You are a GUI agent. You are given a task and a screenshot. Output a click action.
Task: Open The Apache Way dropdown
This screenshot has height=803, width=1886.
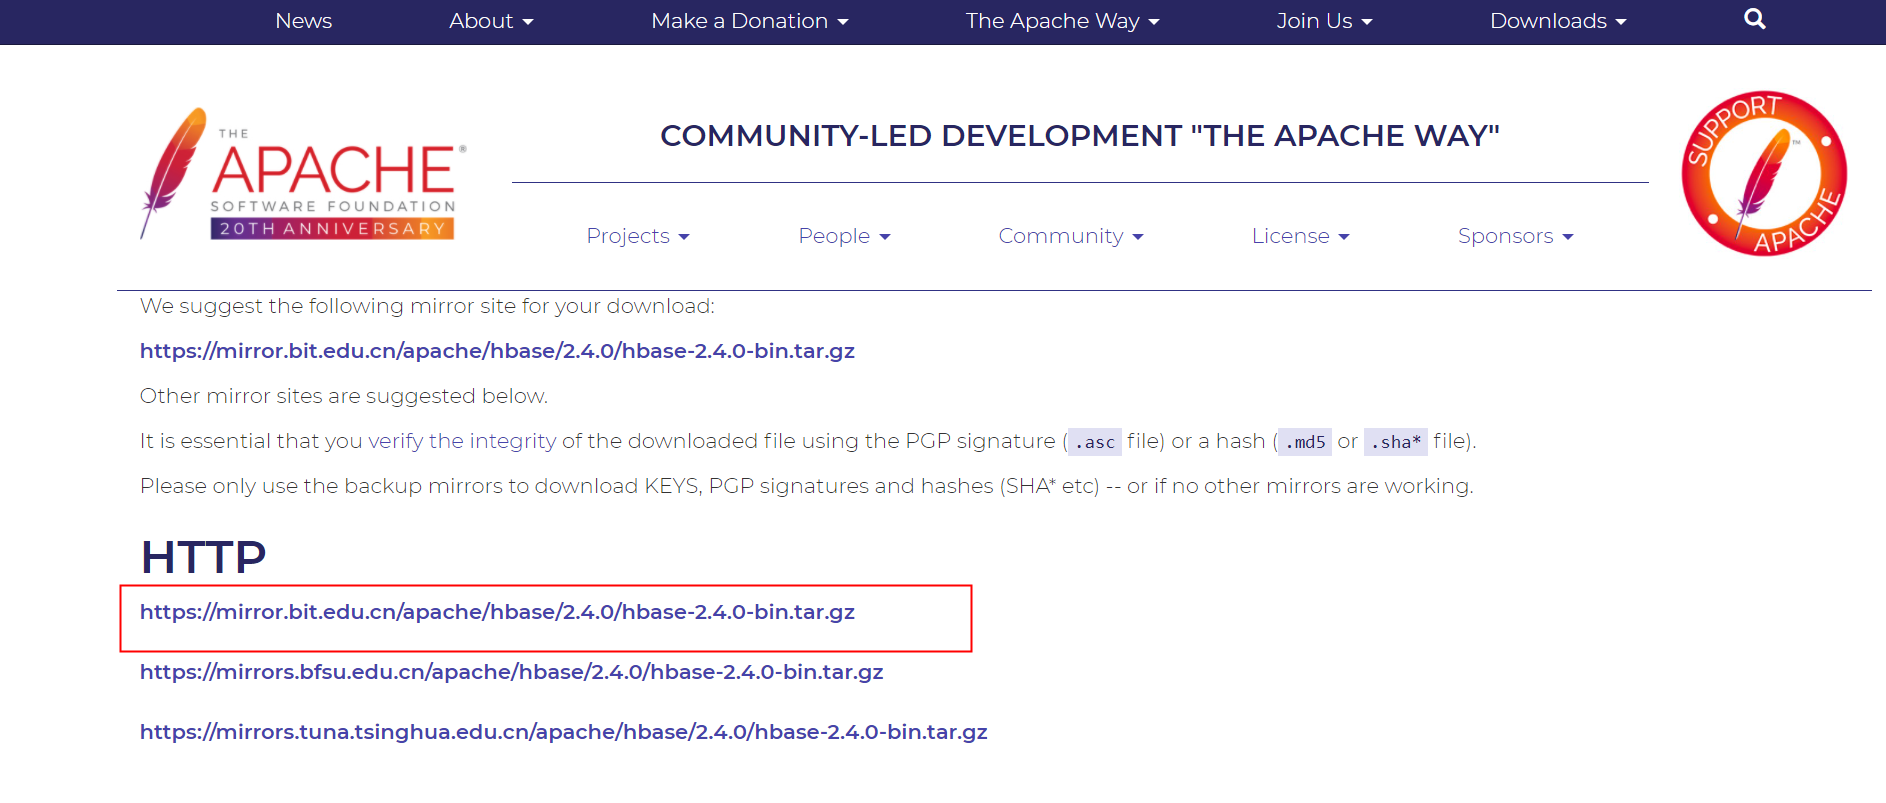(x=1062, y=21)
